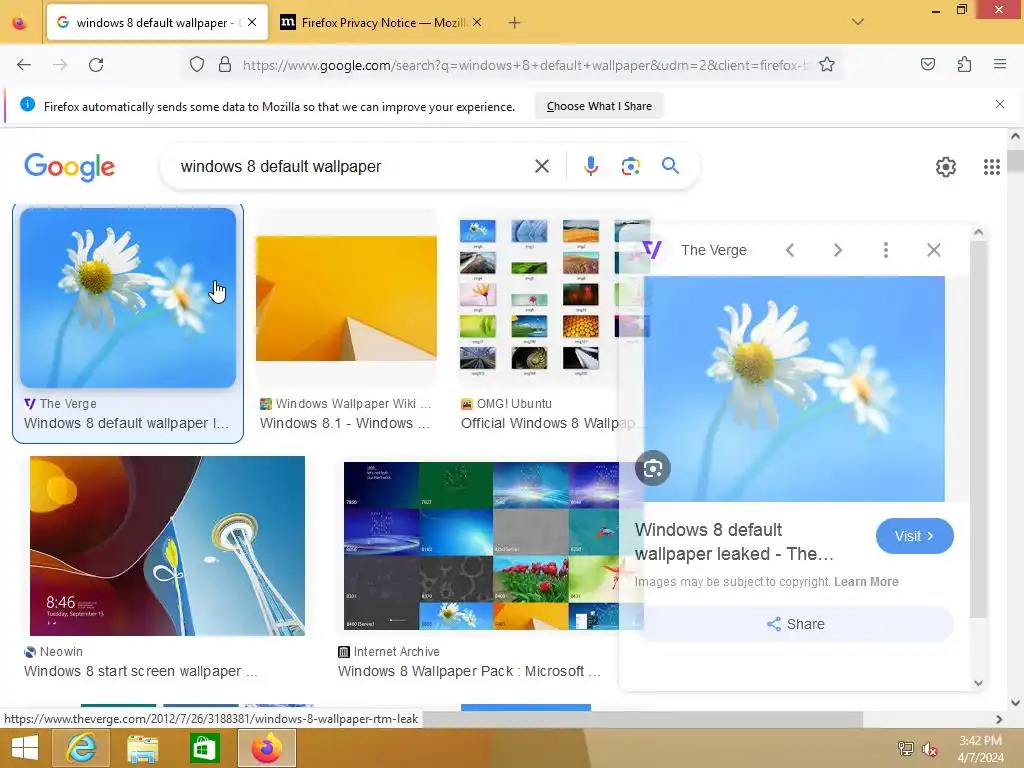
Task: Click the page scroll-down arrow
Action: click(x=1016, y=703)
